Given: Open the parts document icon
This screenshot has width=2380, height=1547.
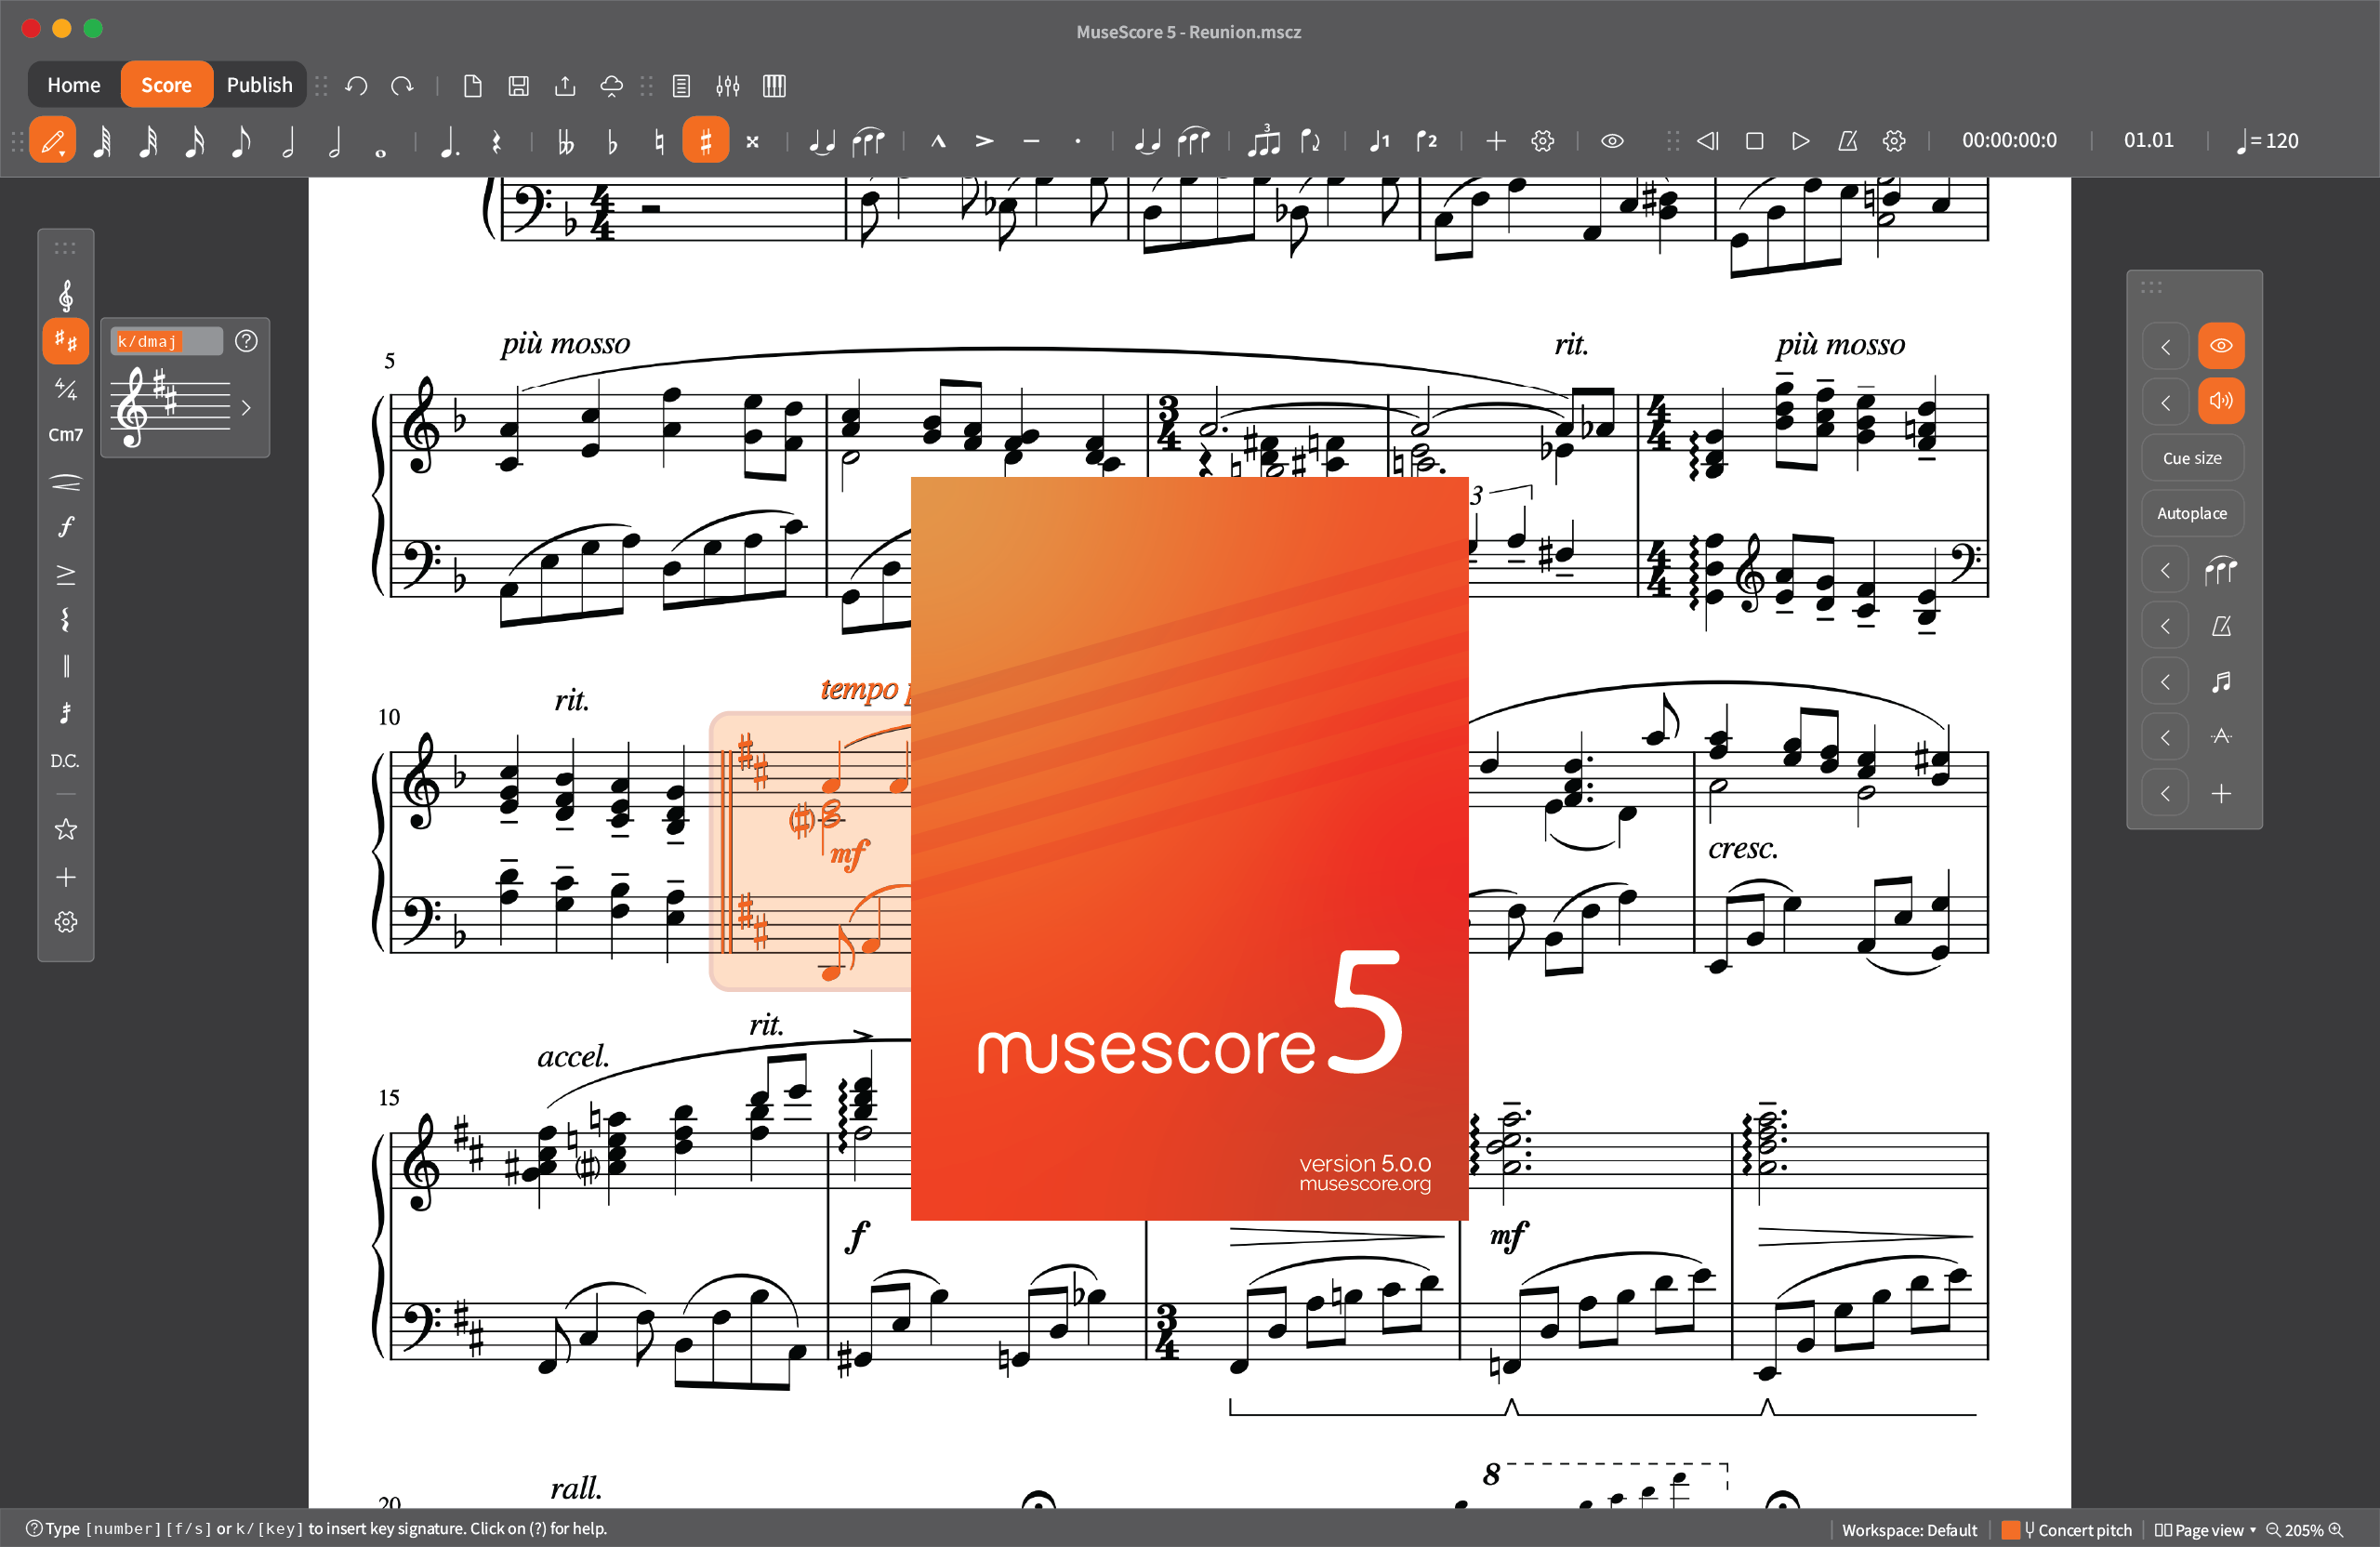Looking at the screenshot, I should pos(681,86).
